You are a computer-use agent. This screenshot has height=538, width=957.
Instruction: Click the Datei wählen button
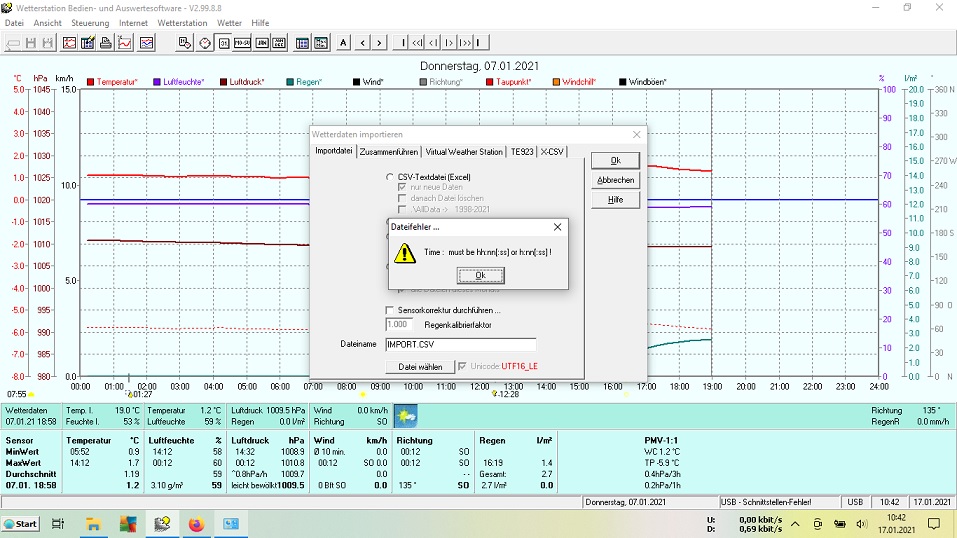click(420, 367)
